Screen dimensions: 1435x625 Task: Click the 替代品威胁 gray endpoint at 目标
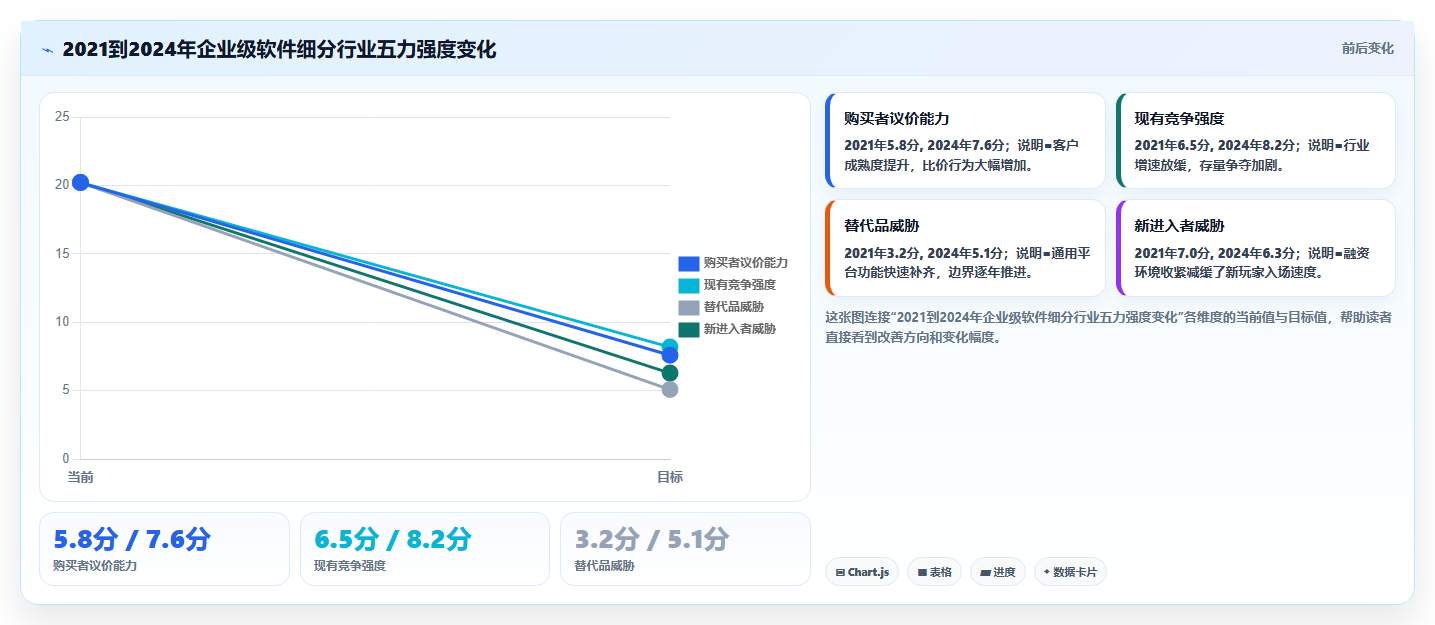click(x=670, y=389)
